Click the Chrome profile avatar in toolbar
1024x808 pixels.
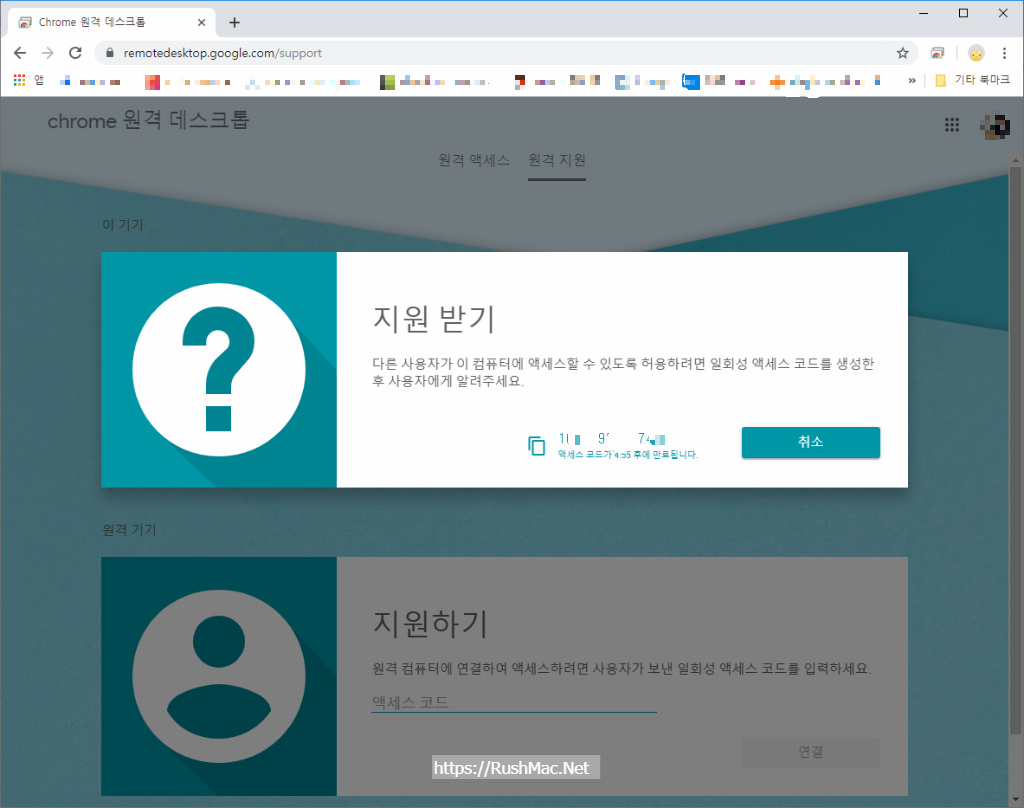pyautogui.click(x=976, y=53)
